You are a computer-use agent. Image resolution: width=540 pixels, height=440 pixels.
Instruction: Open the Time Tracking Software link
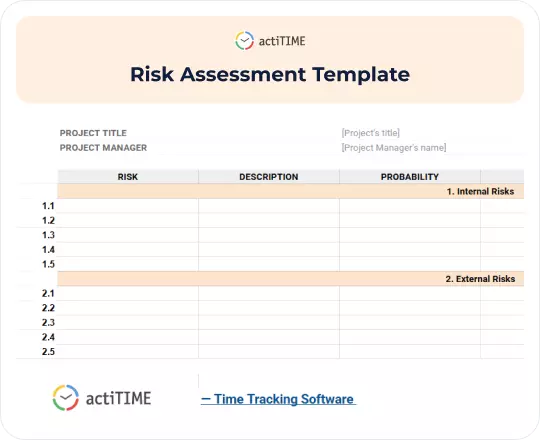pos(278,399)
